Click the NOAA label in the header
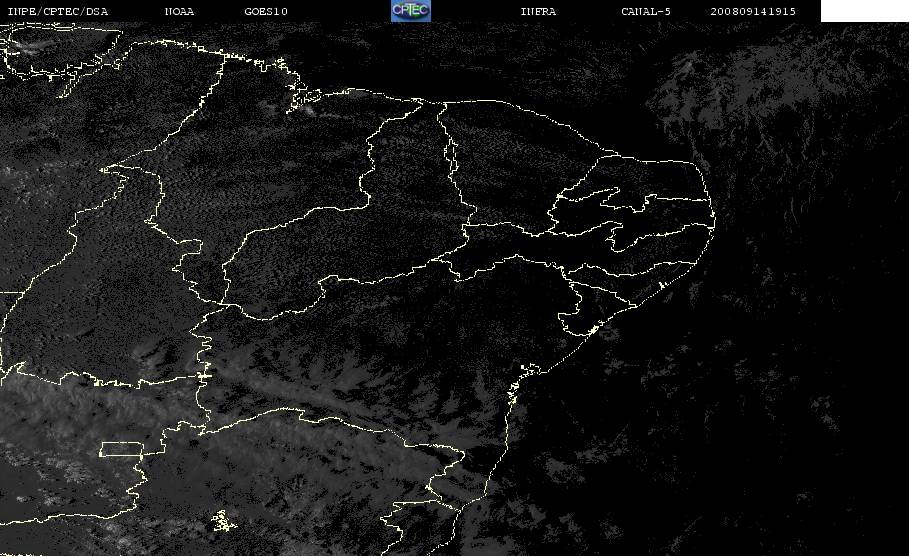Screen dimensions: 909x556 [x=179, y=11]
